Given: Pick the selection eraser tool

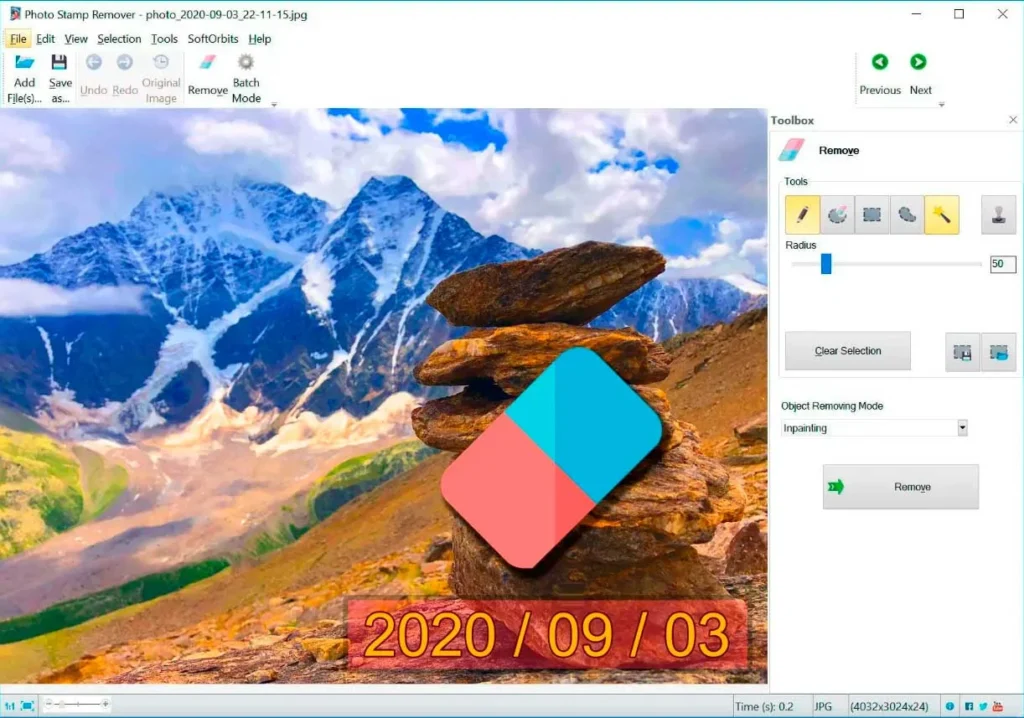Looking at the screenshot, I should tap(837, 215).
